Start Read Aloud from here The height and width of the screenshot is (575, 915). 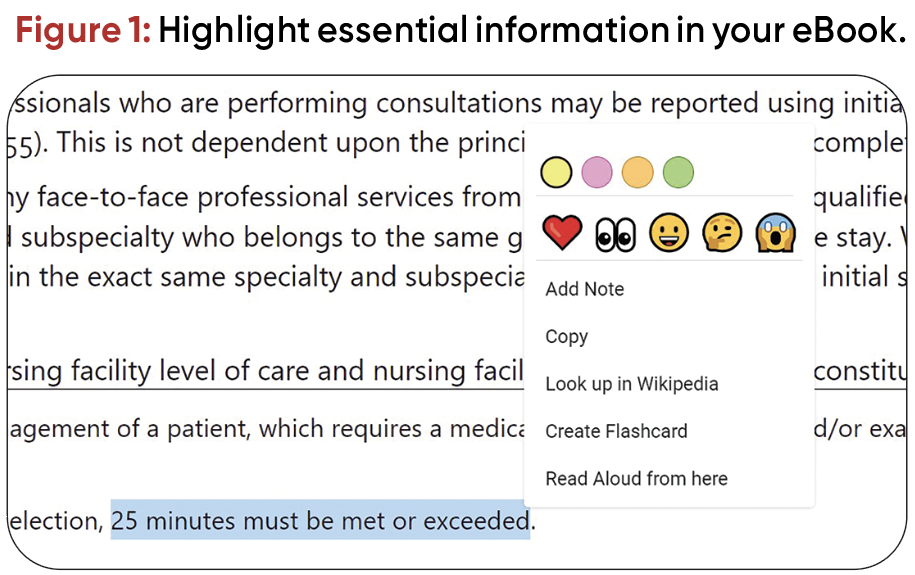tap(637, 479)
